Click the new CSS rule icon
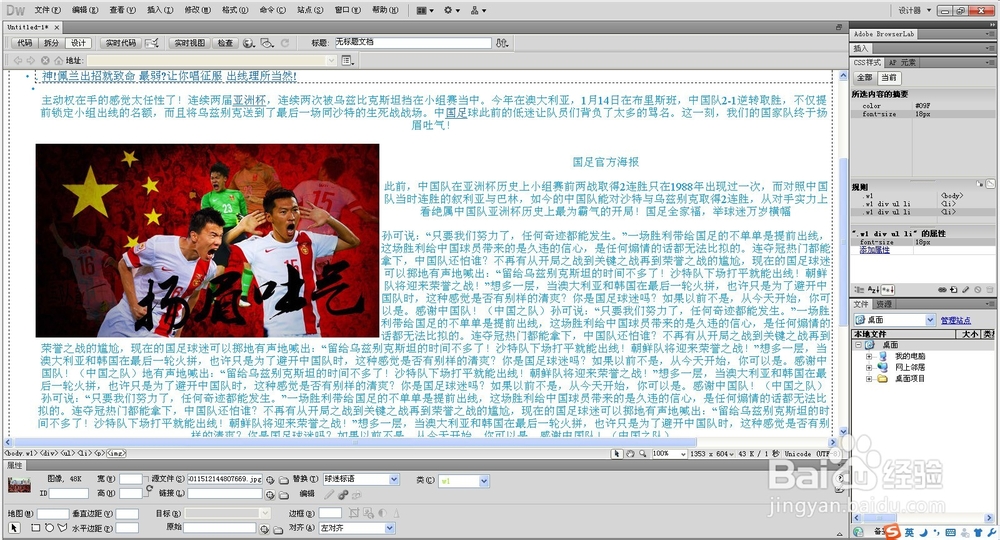This screenshot has width=1000, height=540. (953, 289)
